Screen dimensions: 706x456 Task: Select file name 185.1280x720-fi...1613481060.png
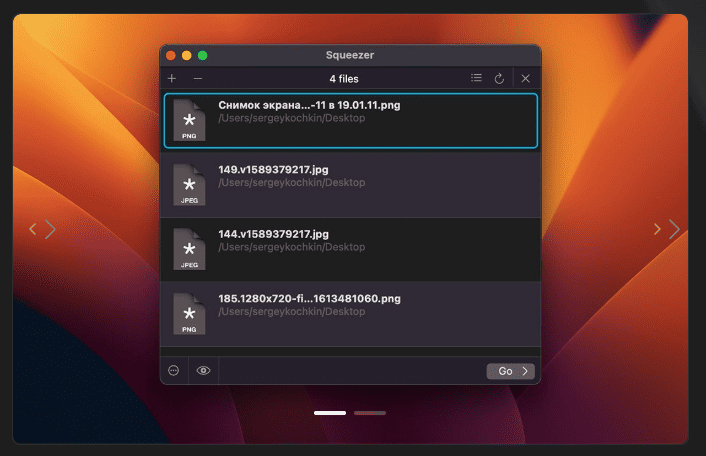pyautogui.click(x=309, y=299)
